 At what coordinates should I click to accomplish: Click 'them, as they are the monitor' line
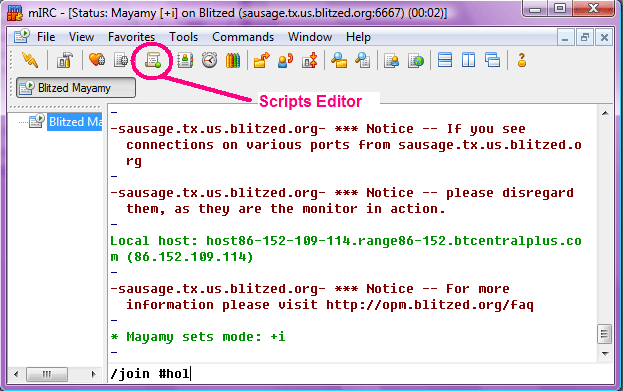click(x=286, y=209)
